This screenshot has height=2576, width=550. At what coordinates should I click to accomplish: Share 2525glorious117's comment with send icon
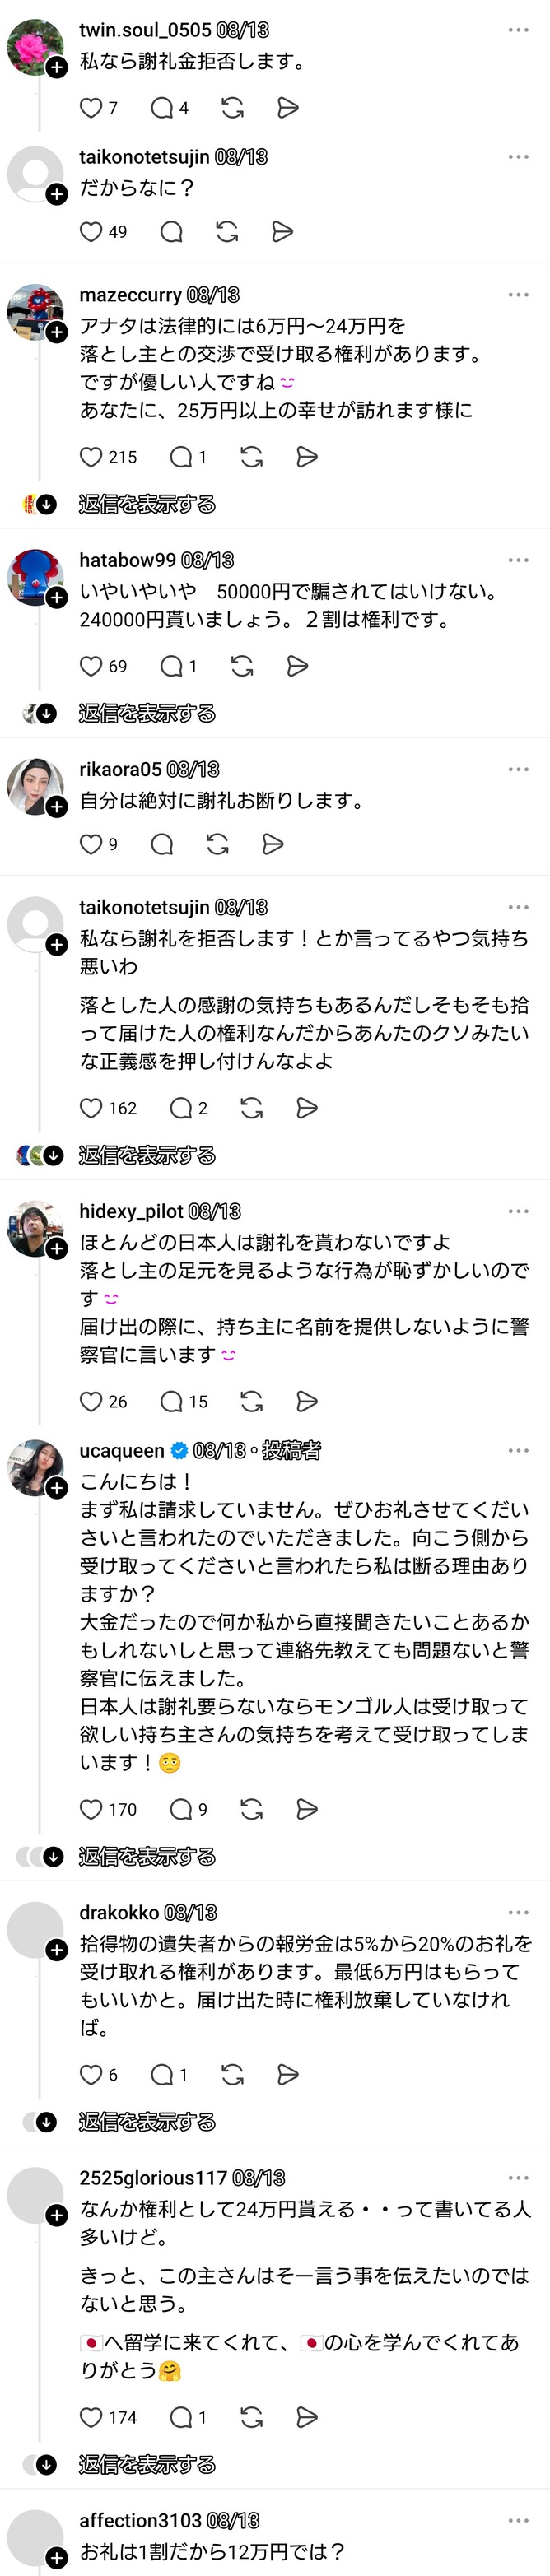click(x=307, y=2417)
